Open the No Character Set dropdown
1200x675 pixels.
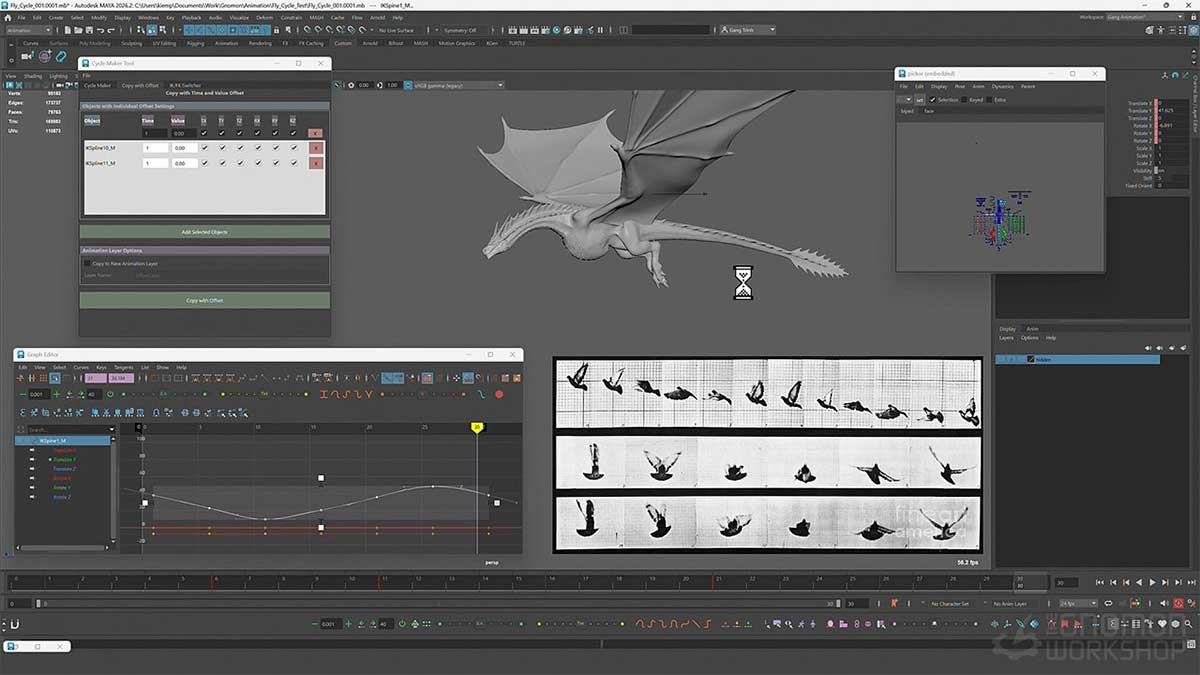coord(950,604)
